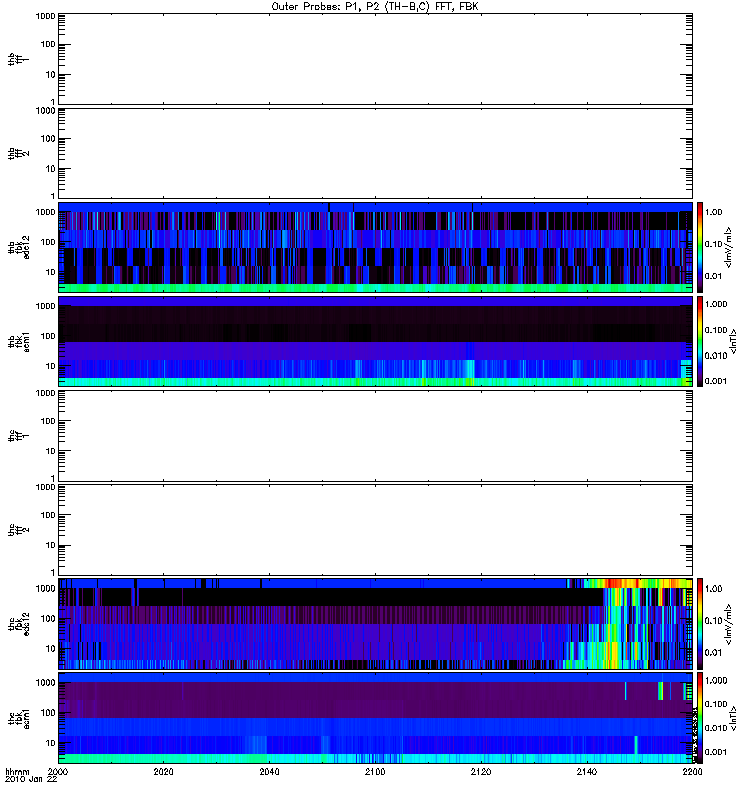Click the "thb fbk scm1" y-axis label

[19, 341]
